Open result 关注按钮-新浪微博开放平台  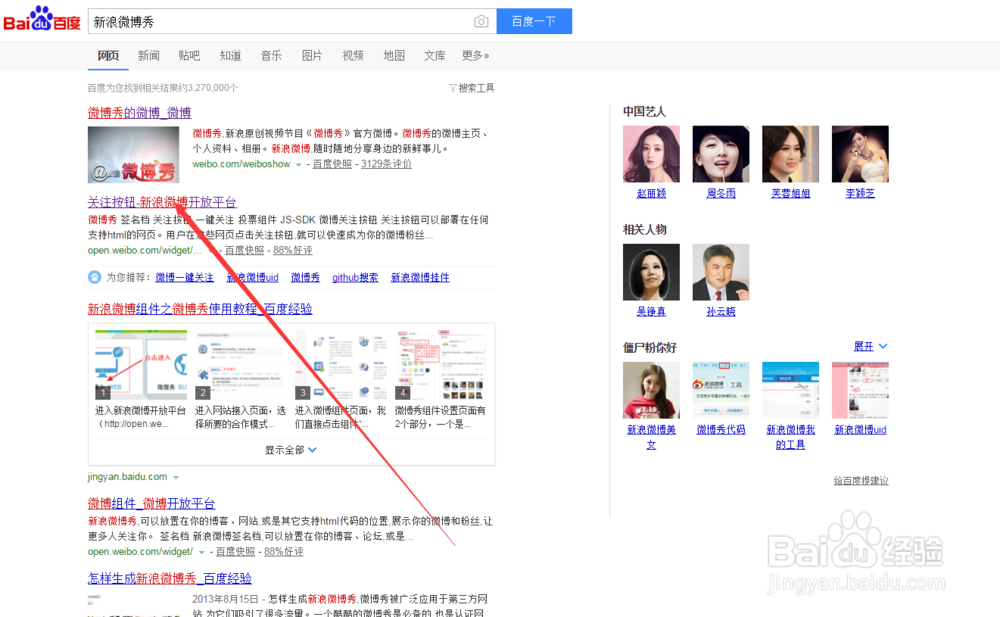point(162,202)
